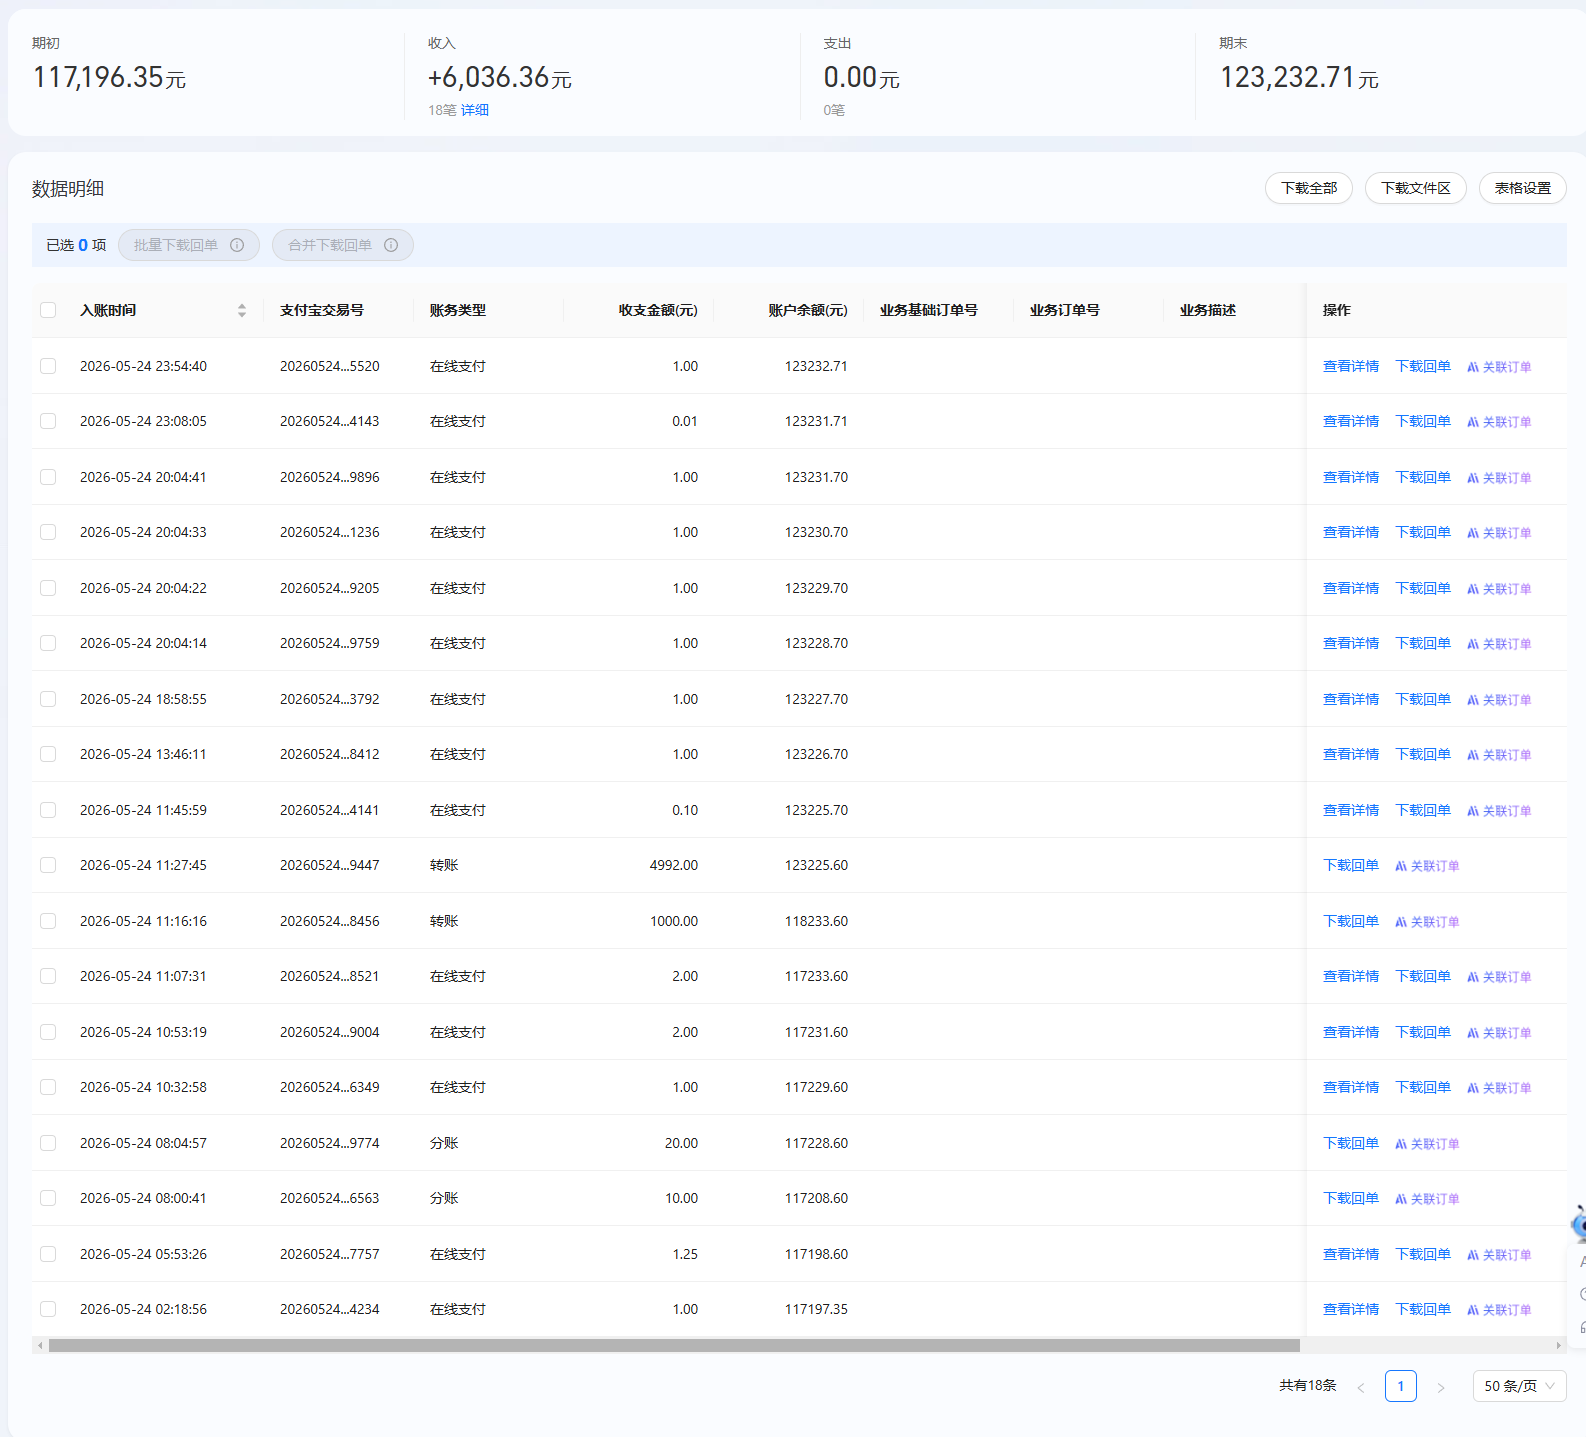Viewport: 1586px width, 1437px height.
Task: Click 关联订单 icon for 23:54:40 row
Action: (x=1473, y=367)
